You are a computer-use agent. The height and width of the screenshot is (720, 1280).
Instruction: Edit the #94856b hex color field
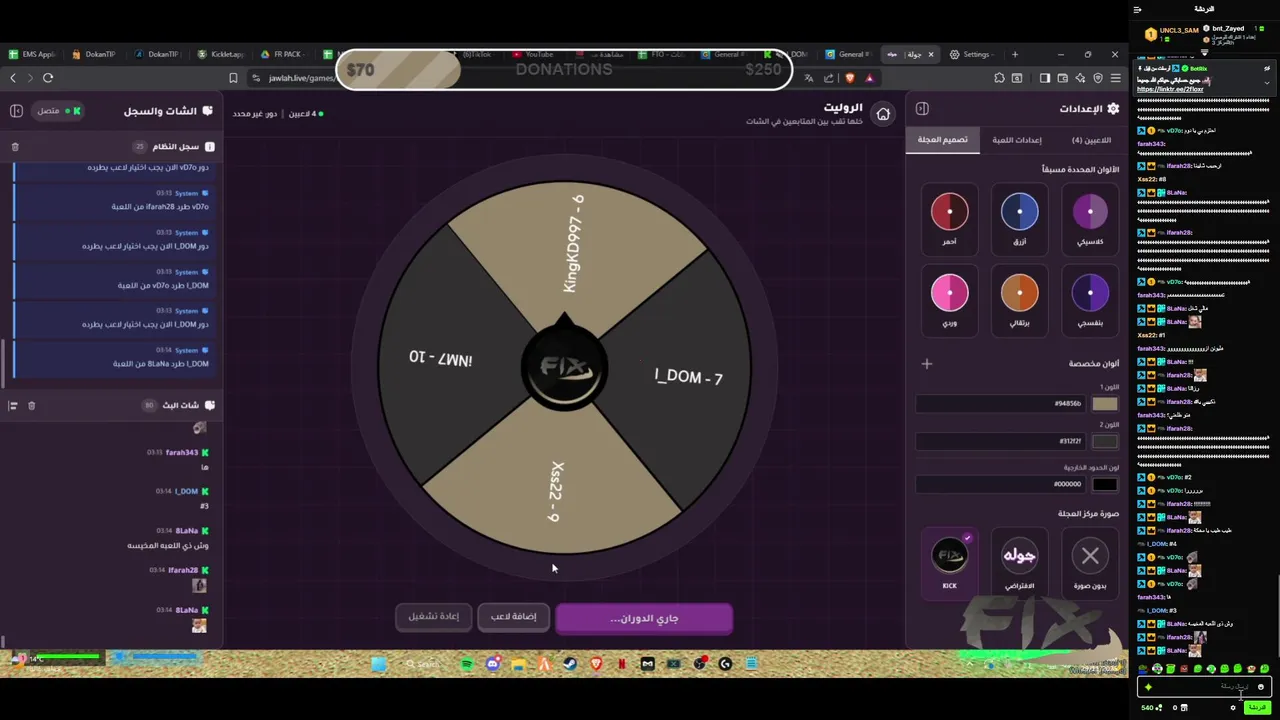pos(1001,404)
